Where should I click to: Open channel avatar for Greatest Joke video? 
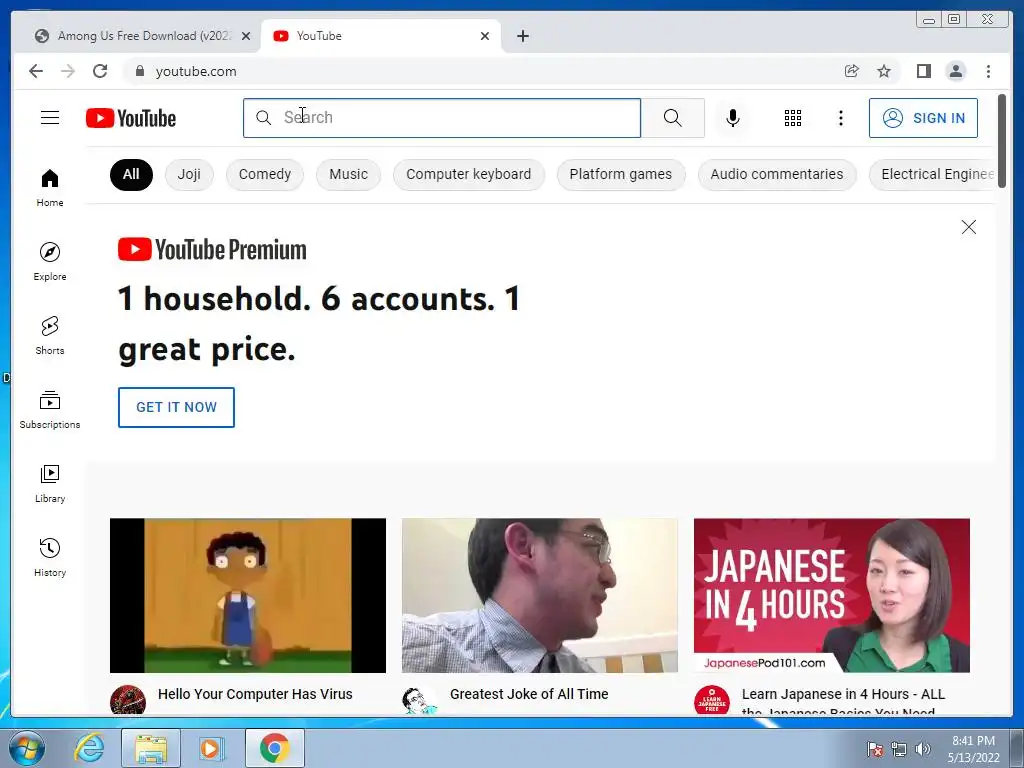pos(420,699)
